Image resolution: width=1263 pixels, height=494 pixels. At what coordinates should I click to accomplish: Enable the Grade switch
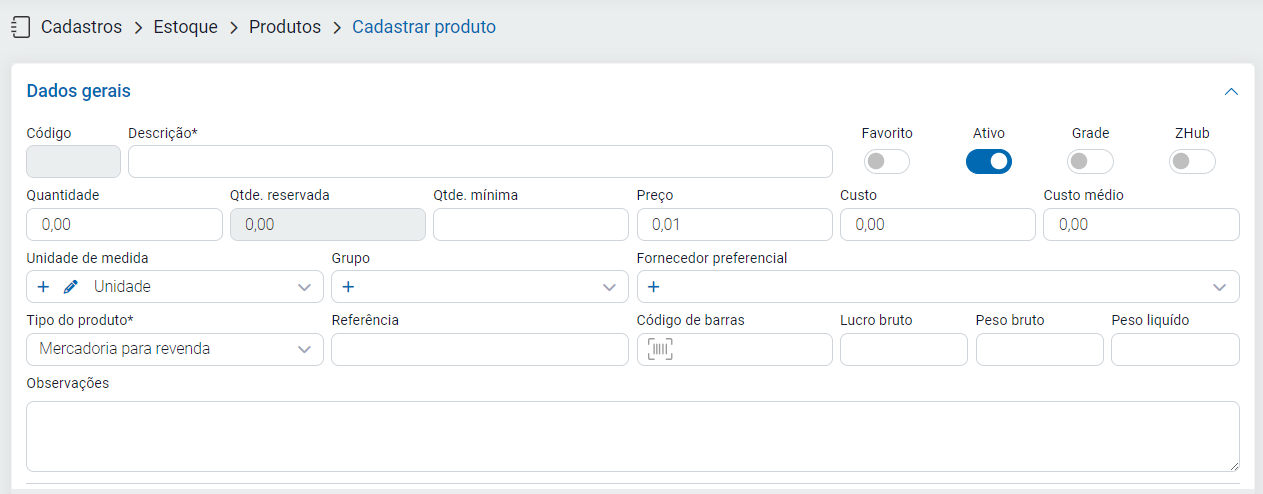pyautogui.click(x=1090, y=161)
